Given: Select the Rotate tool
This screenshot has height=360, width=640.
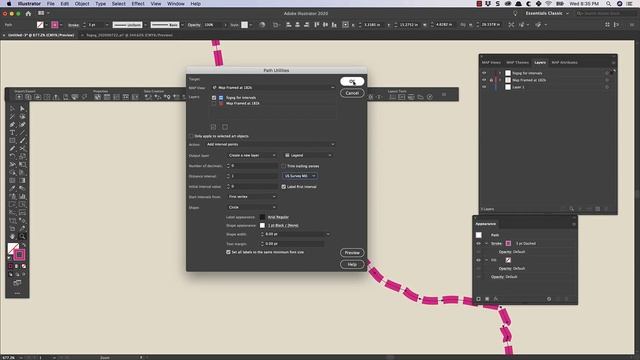Looking at the screenshot, I should click(x=12, y=156).
